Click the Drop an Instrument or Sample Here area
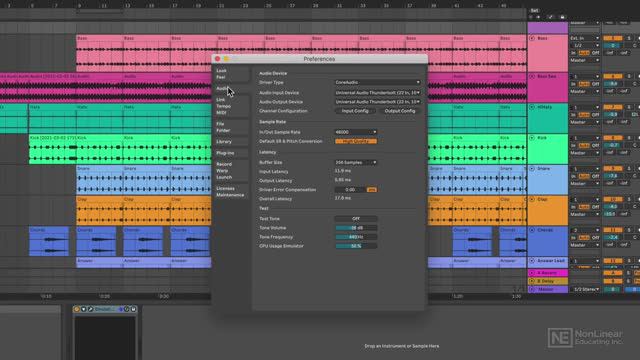This screenshot has height=360, width=640. coord(402,346)
